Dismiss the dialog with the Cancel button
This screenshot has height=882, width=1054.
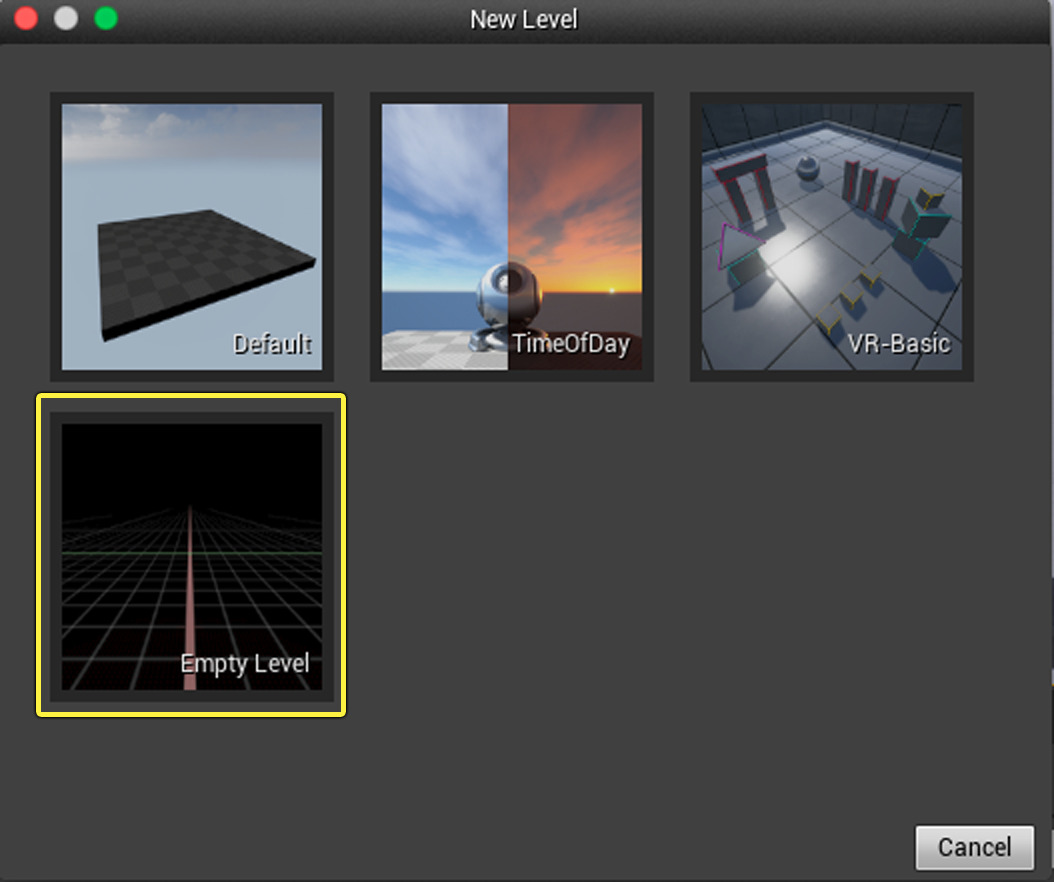tap(974, 847)
